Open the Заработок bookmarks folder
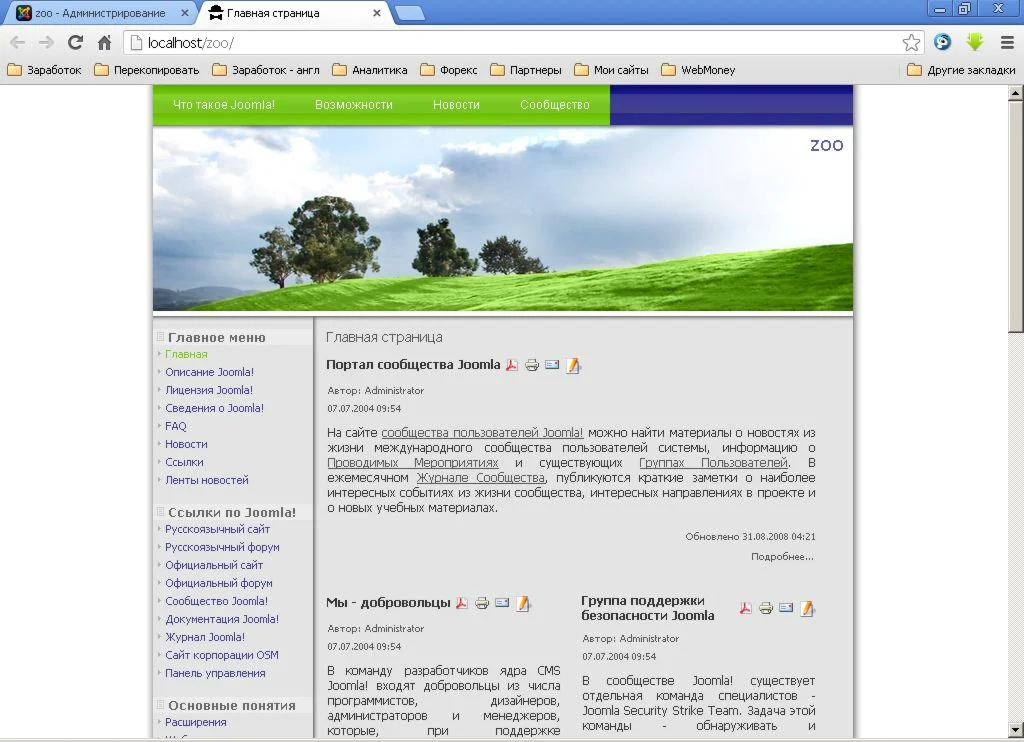The width and height of the screenshot is (1024, 742). 44,70
